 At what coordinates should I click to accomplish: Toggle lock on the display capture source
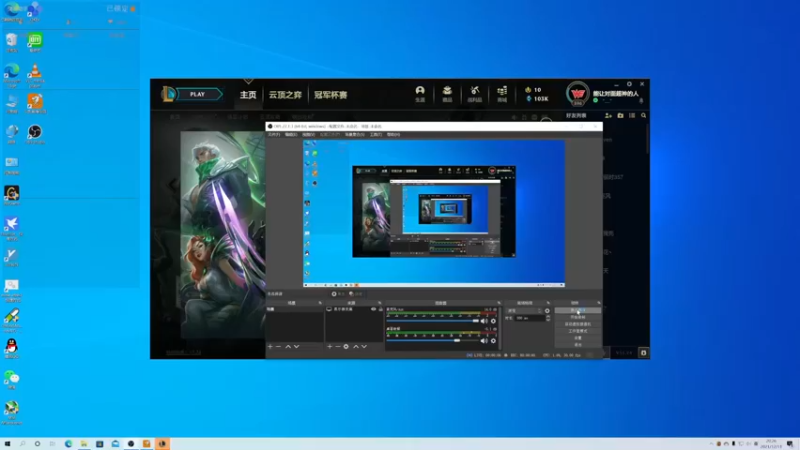tap(381, 309)
